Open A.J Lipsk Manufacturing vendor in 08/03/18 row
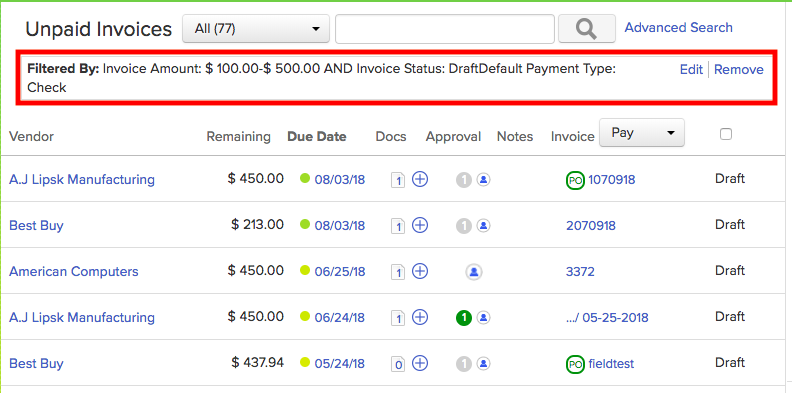 [x=82, y=179]
